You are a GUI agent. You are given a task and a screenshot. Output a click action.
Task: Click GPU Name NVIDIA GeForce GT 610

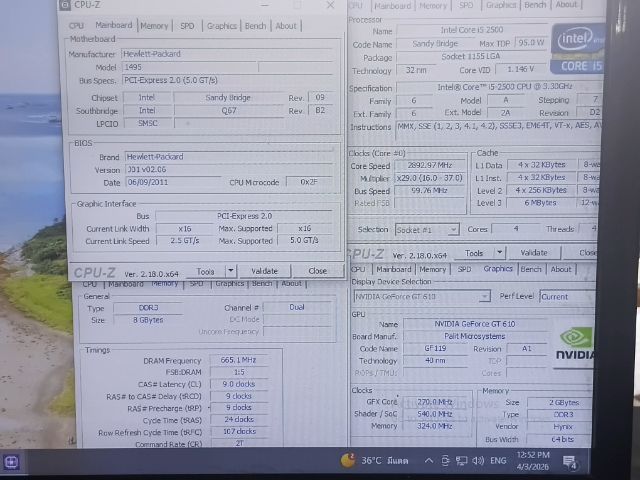tap(475, 324)
